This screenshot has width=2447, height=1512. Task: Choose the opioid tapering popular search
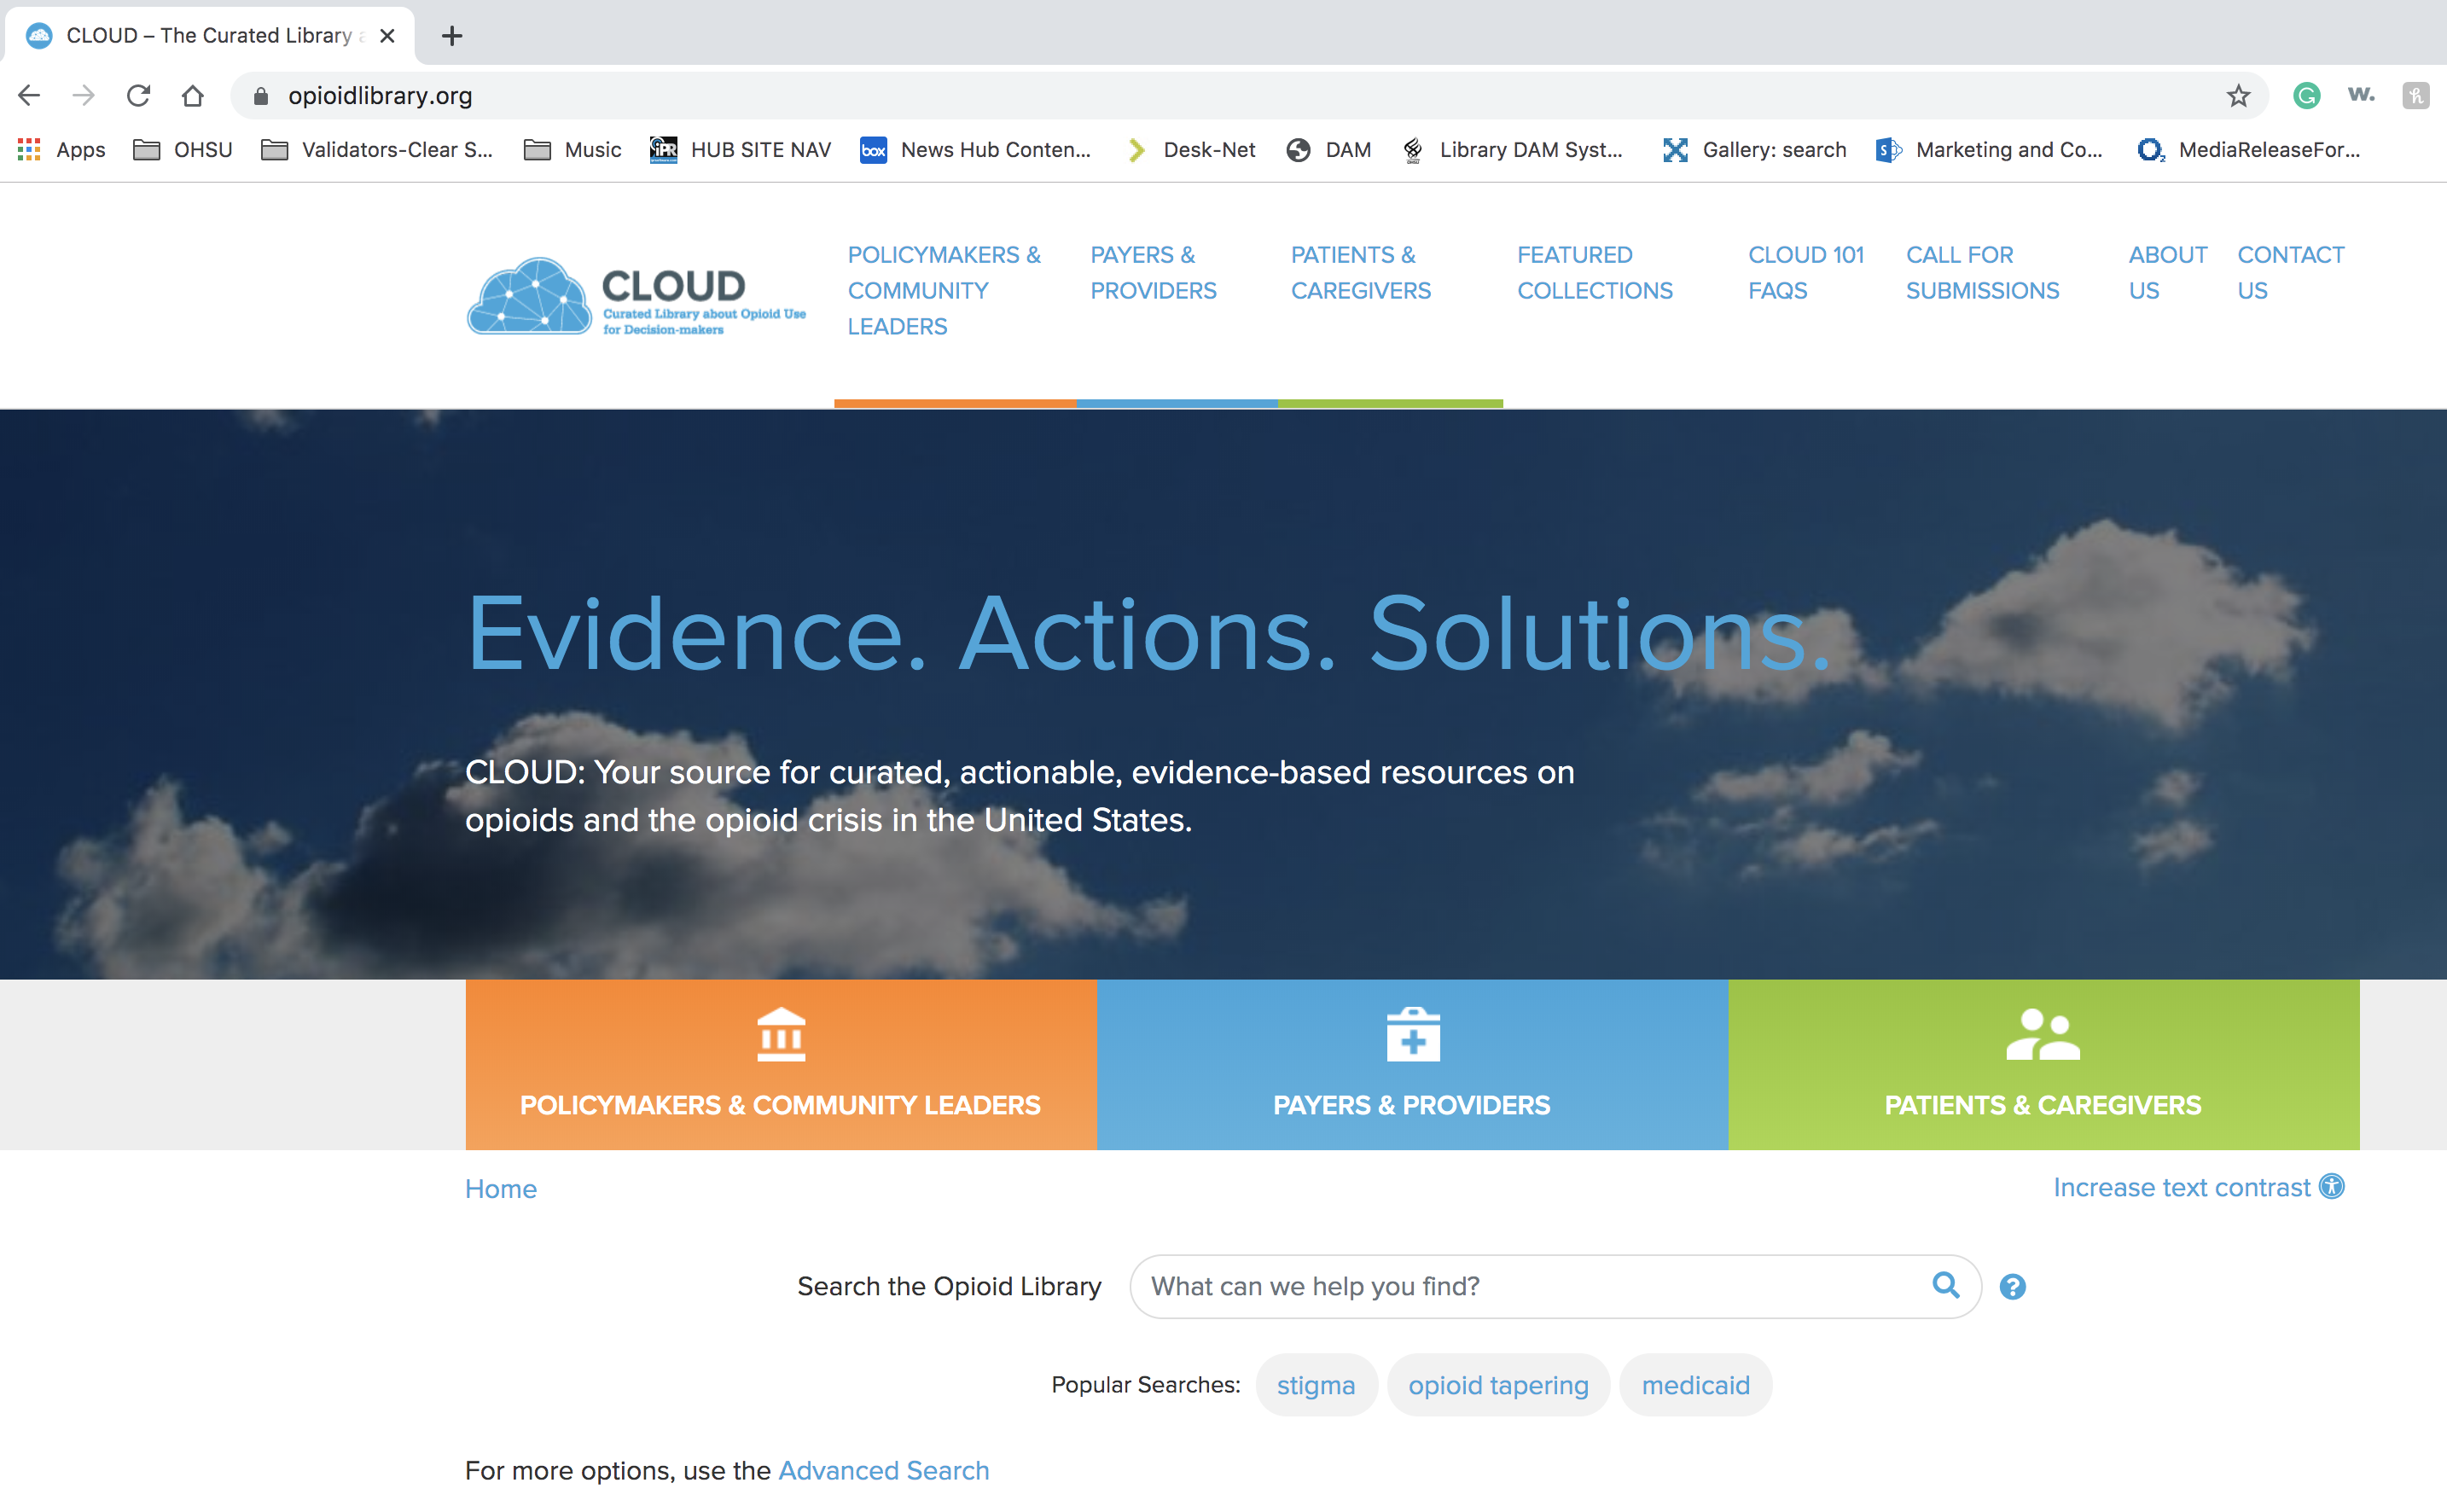[1498, 1385]
